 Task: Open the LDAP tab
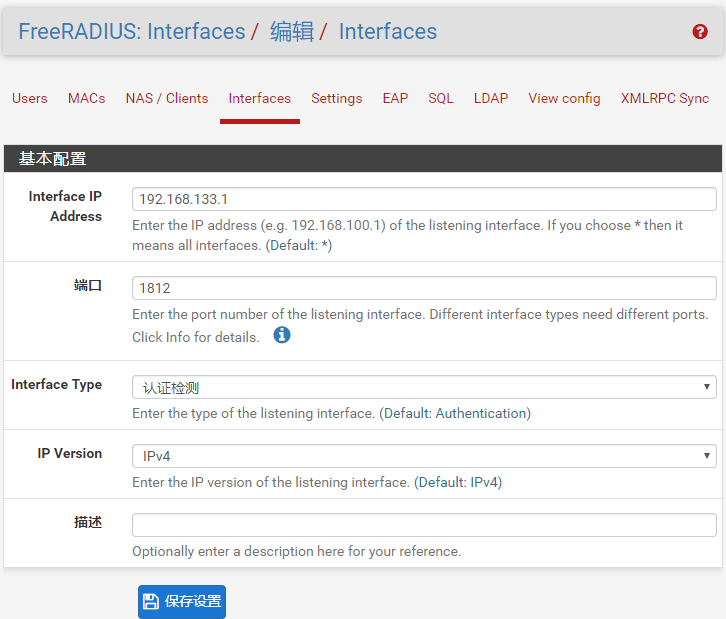click(x=491, y=98)
